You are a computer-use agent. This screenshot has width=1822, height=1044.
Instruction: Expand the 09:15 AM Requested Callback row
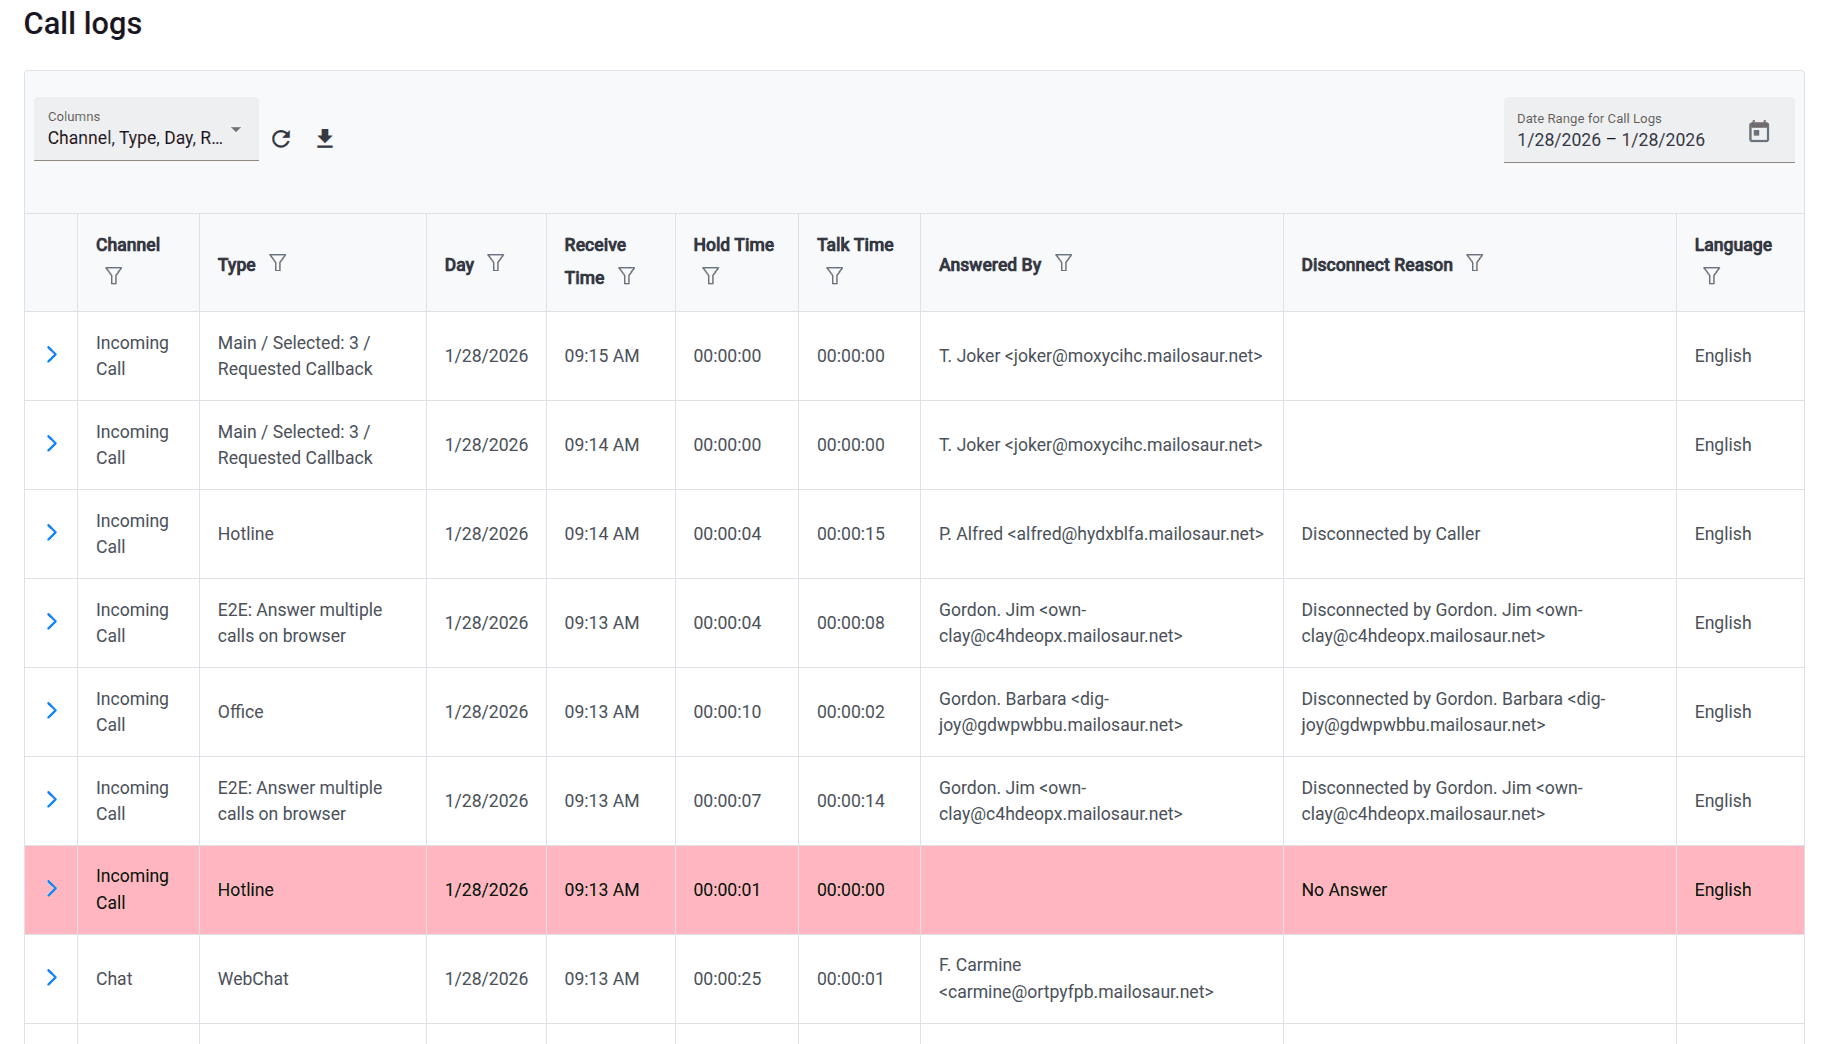point(52,355)
